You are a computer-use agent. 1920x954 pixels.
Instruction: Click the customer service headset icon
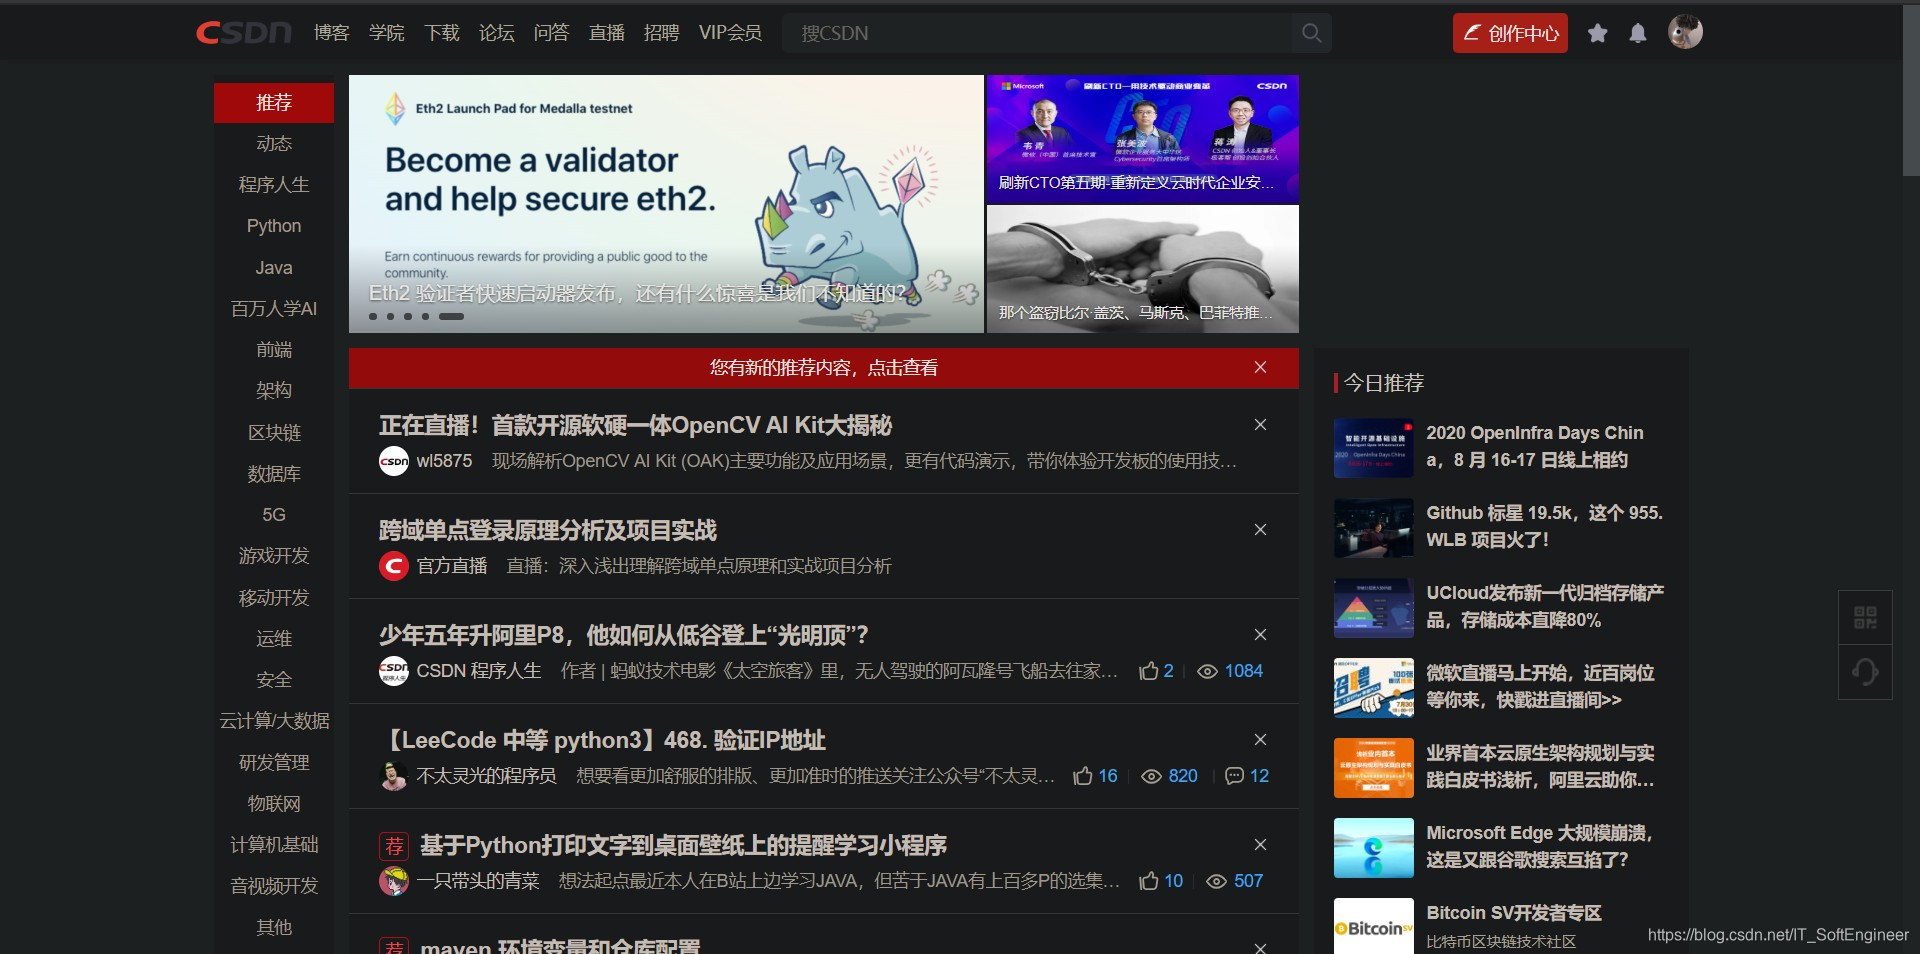[1865, 671]
